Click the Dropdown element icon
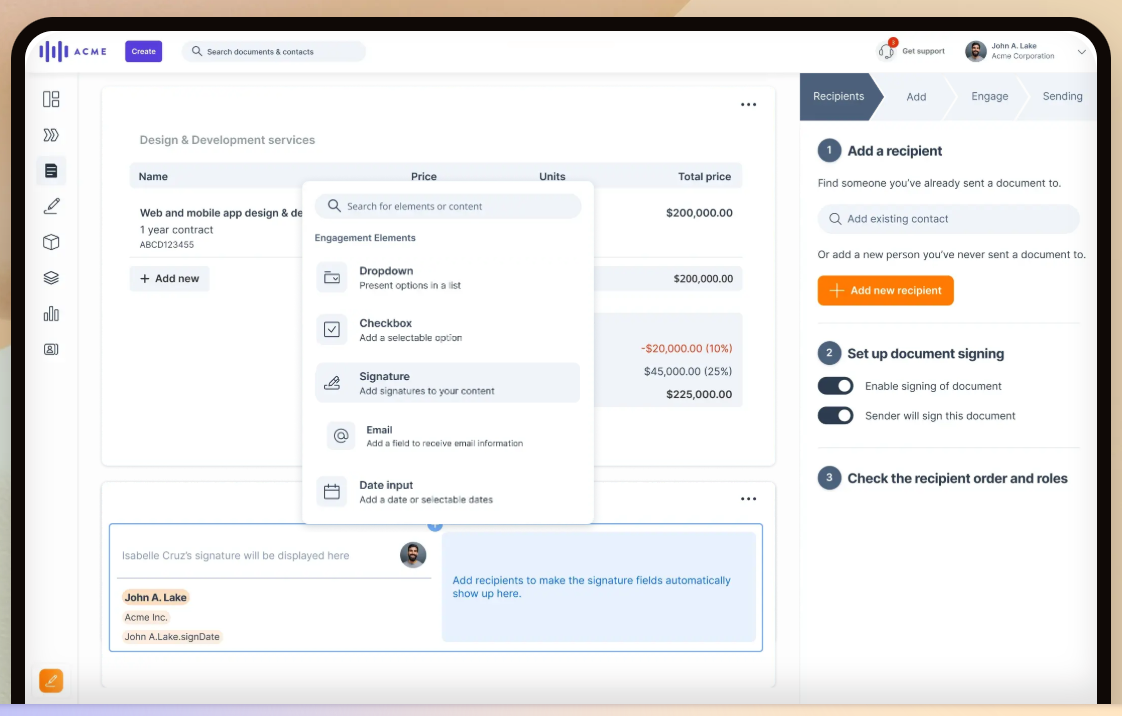This screenshot has width=1122, height=716. pos(332,278)
